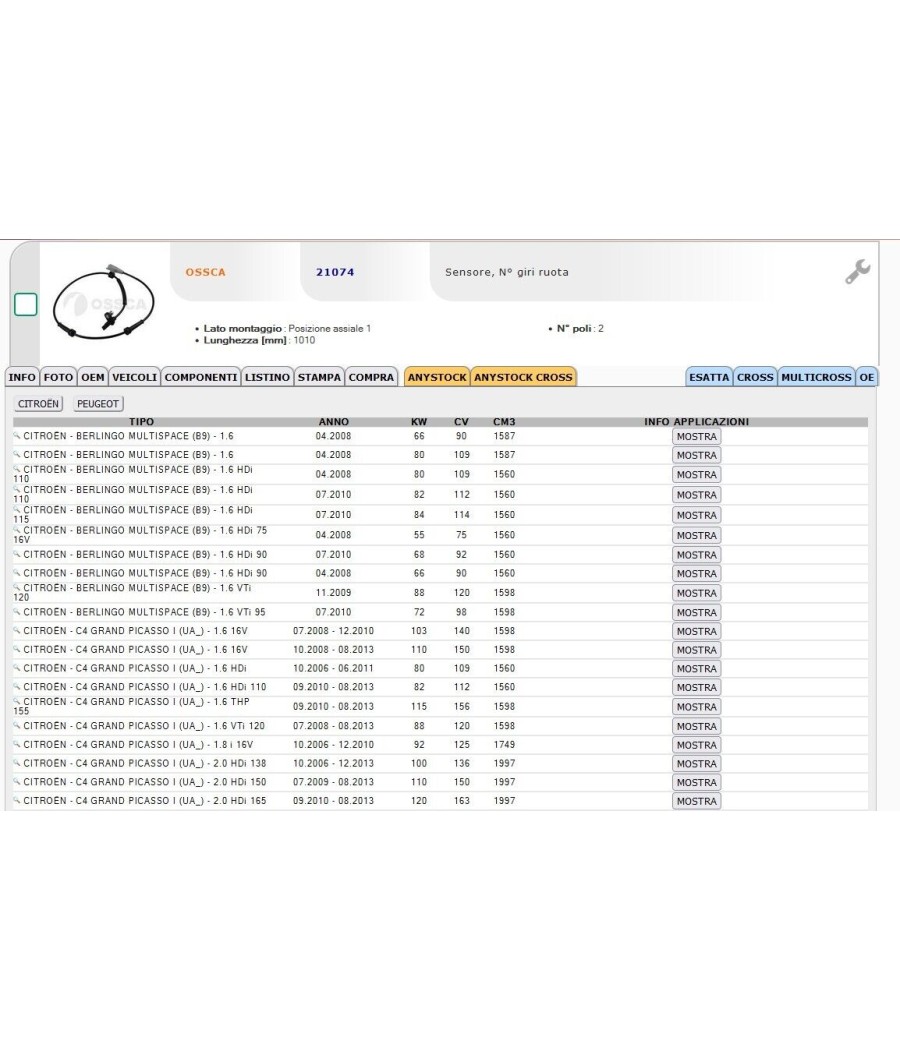Click year range '07.2008 - 12.2010'
Image resolution: width=900 pixels, height=1050 pixels.
coord(333,631)
